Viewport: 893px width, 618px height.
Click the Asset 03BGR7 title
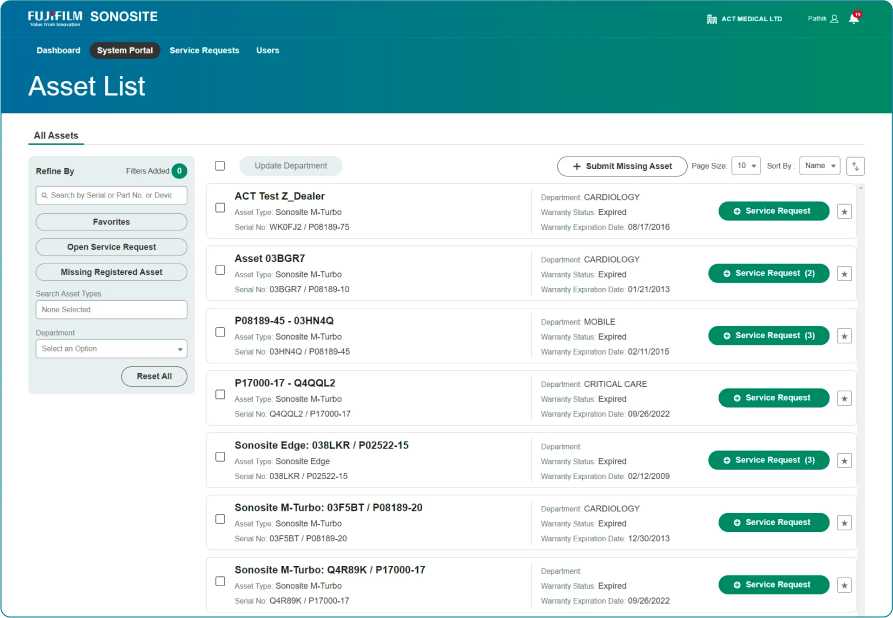tap(270, 259)
